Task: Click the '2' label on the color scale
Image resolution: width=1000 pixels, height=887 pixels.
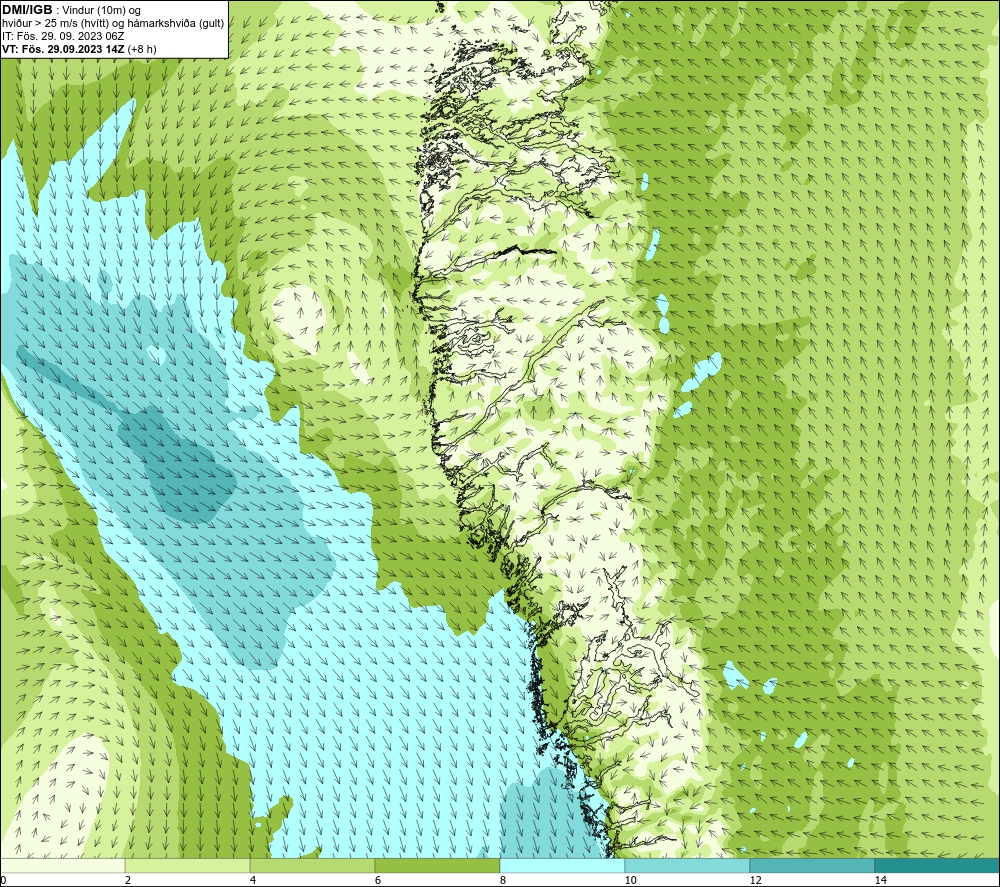Action: coord(128,880)
